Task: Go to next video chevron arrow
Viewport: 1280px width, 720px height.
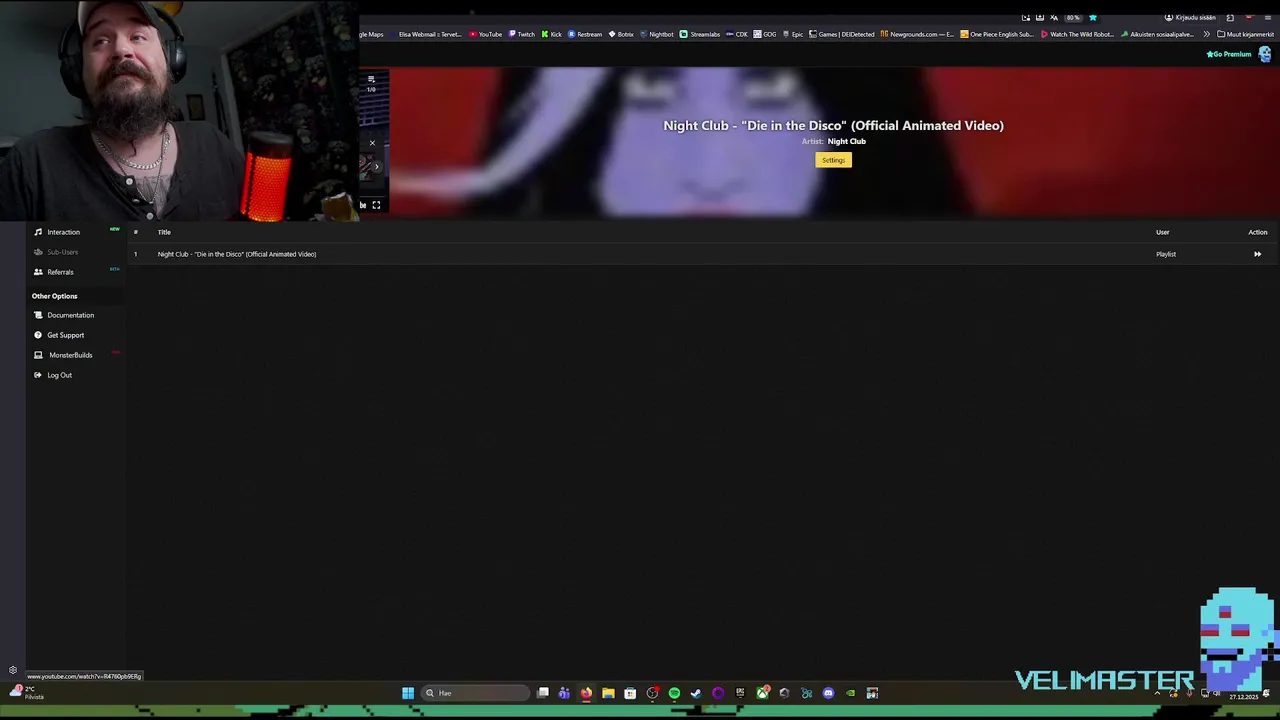Action: (x=377, y=167)
